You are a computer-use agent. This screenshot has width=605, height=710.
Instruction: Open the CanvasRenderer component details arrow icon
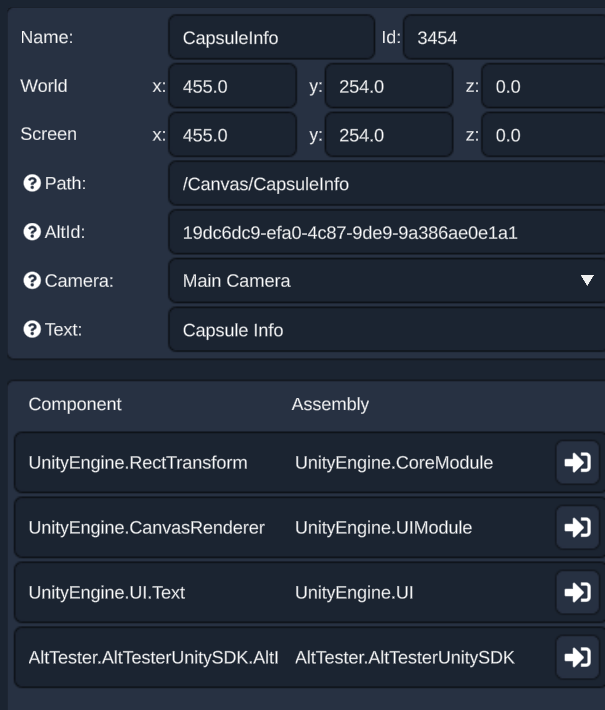[x=577, y=527]
